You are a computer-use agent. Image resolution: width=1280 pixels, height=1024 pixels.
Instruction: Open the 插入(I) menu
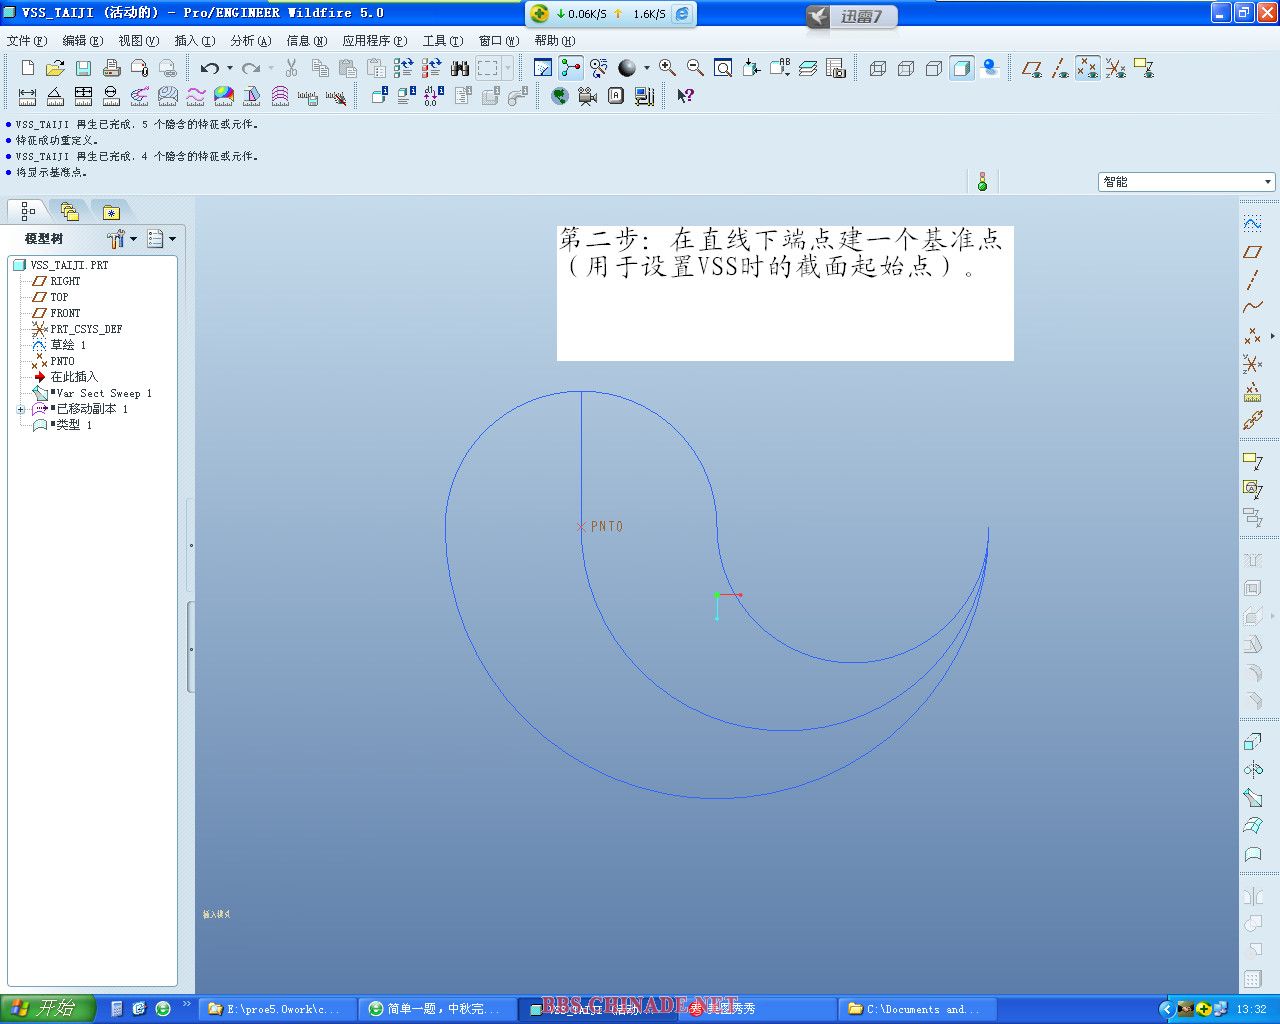coord(194,41)
